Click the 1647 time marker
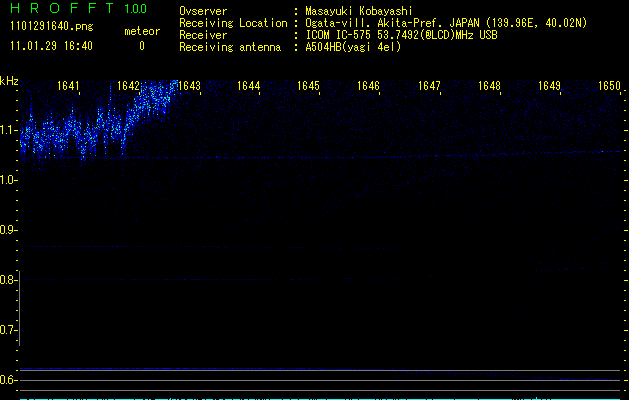This screenshot has width=629, height=400. pyautogui.click(x=429, y=86)
